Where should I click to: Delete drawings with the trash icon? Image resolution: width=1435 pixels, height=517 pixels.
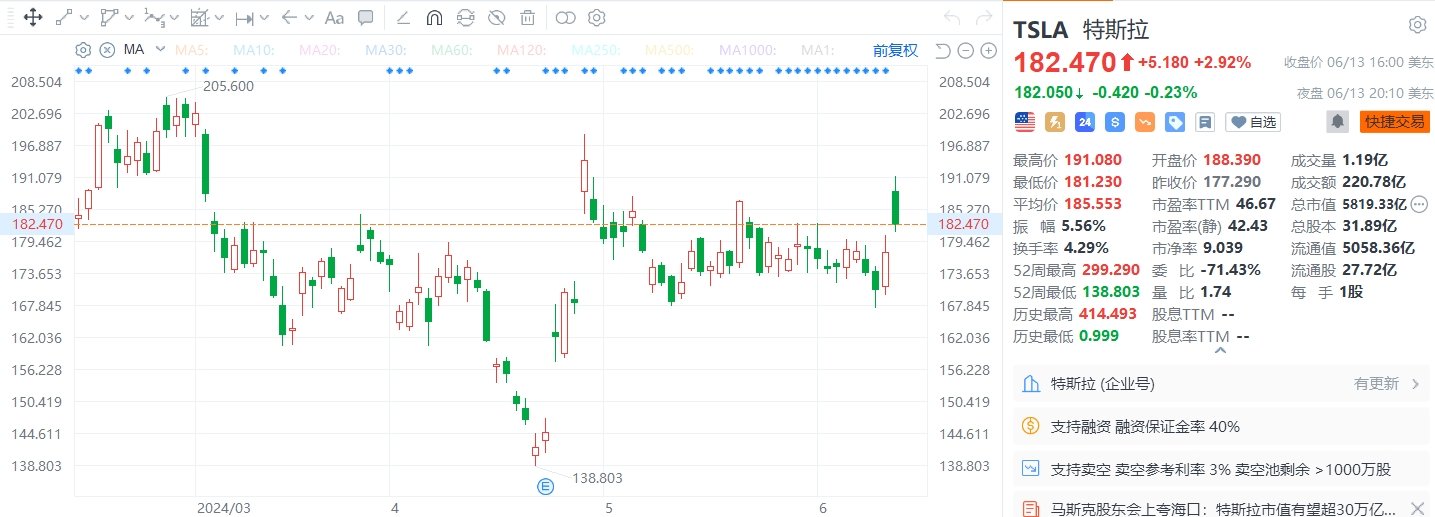click(527, 17)
